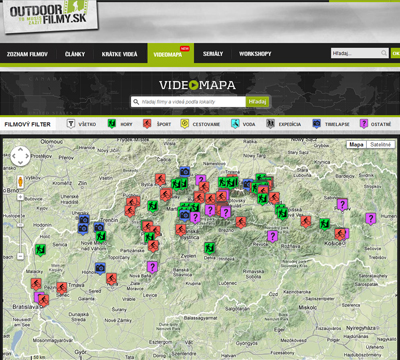Screen dimensions: 400x360
Task: Open red cycling marker near Sereď
Action: [x=111, y=279]
